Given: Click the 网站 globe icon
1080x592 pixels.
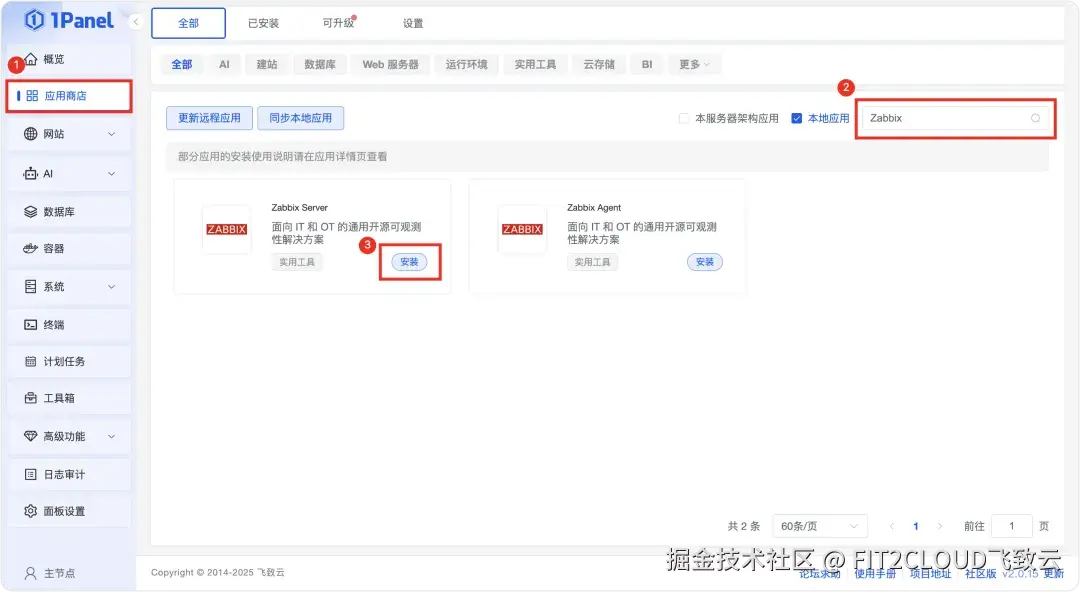Looking at the screenshot, I should (x=30, y=134).
